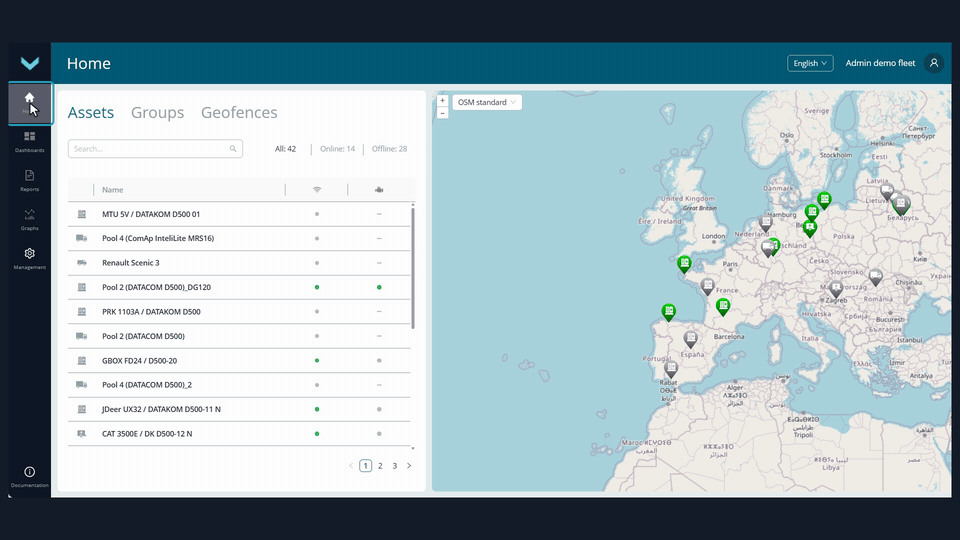Select page 1 in pagination
960x540 pixels.
pos(366,466)
